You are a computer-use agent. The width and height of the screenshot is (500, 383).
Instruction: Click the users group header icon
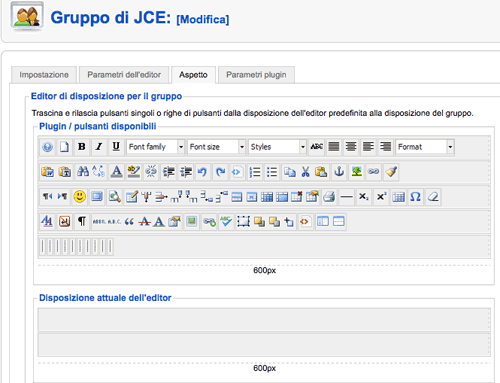coord(27,16)
